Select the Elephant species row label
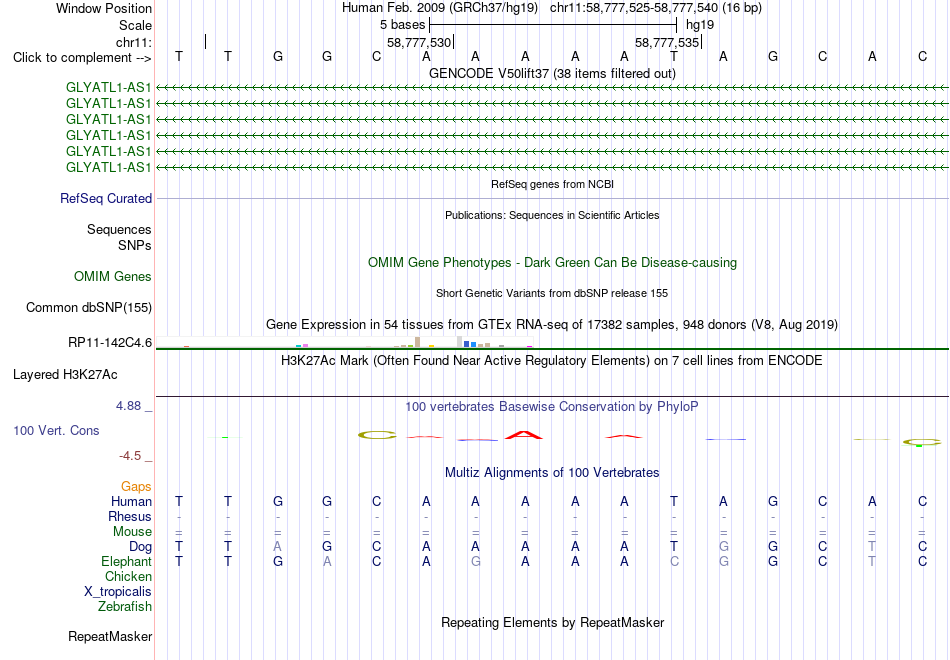 click(x=126, y=561)
